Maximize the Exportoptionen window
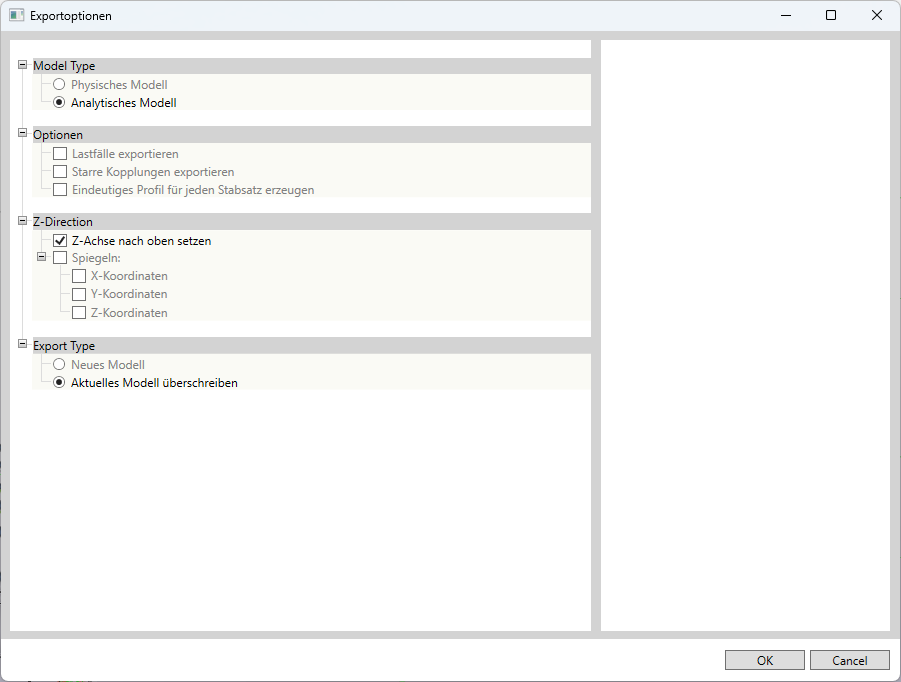This screenshot has height=682, width=901. point(831,16)
